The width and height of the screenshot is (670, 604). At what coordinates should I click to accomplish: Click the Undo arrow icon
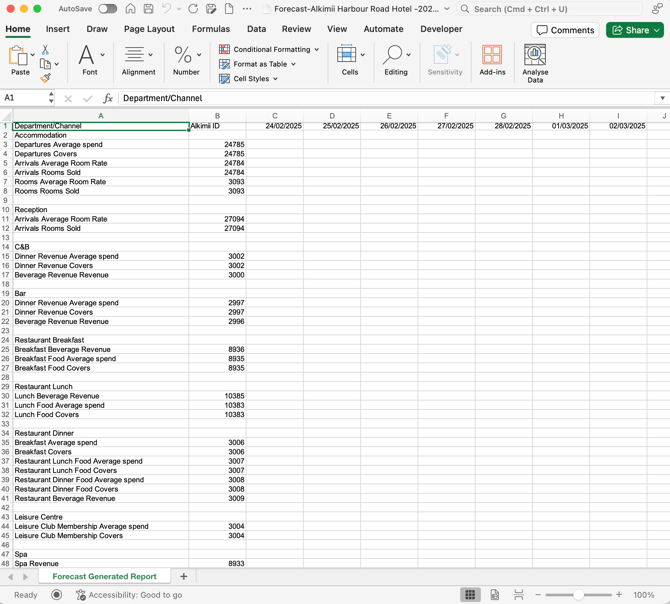coord(167,9)
